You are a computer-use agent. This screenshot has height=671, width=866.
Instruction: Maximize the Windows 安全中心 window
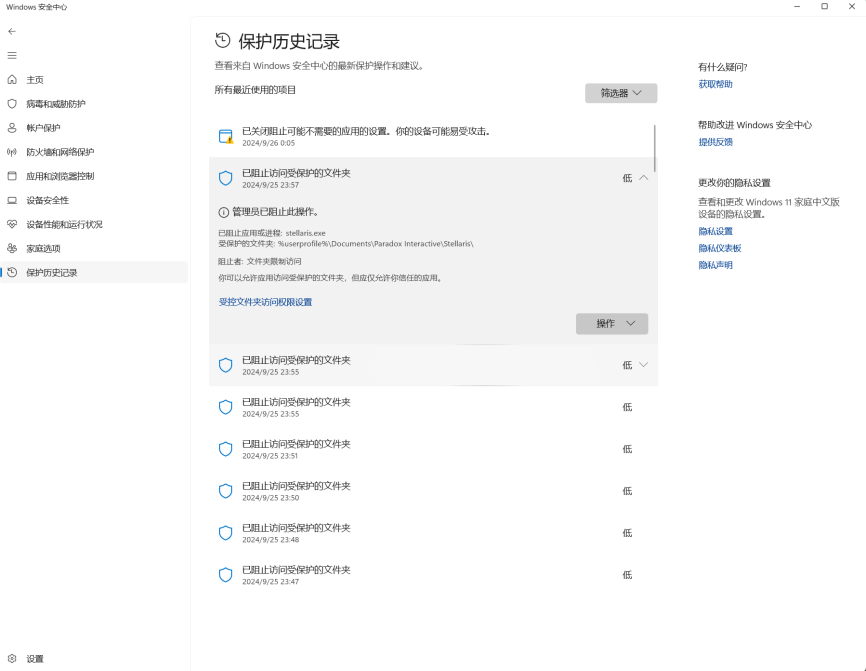824,7
